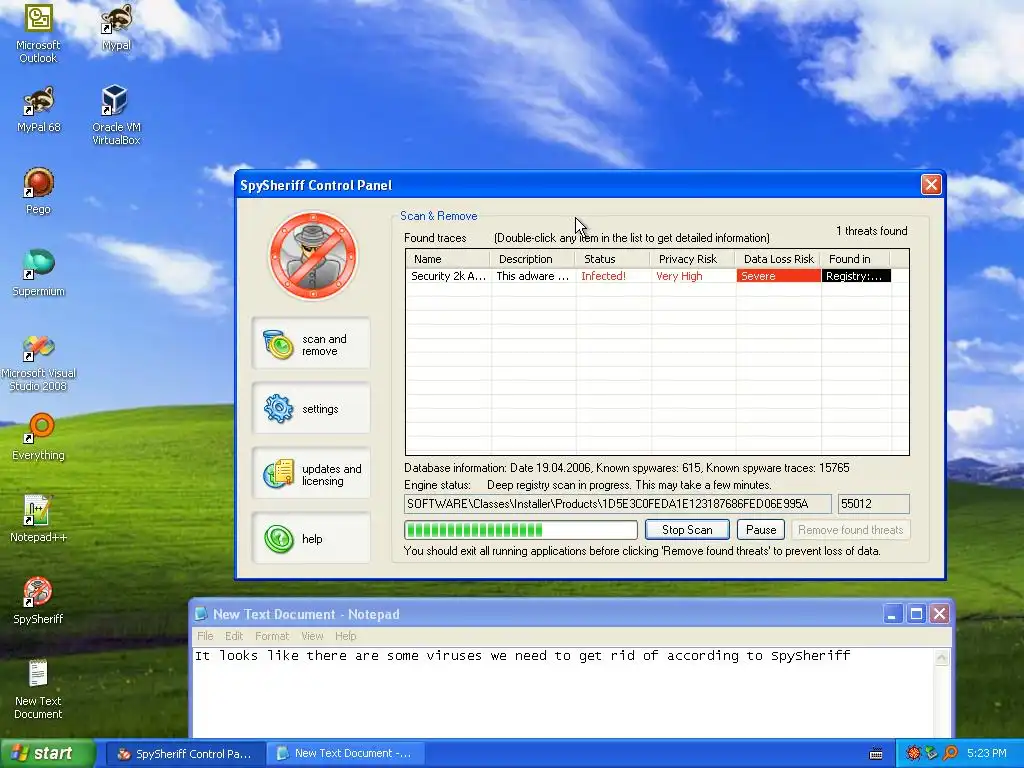Image resolution: width=1024 pixels, height=768 pixels.
Task: Close the SpySheriff Control Panel window
Action: pyautogui.click(x=931, y=185)
